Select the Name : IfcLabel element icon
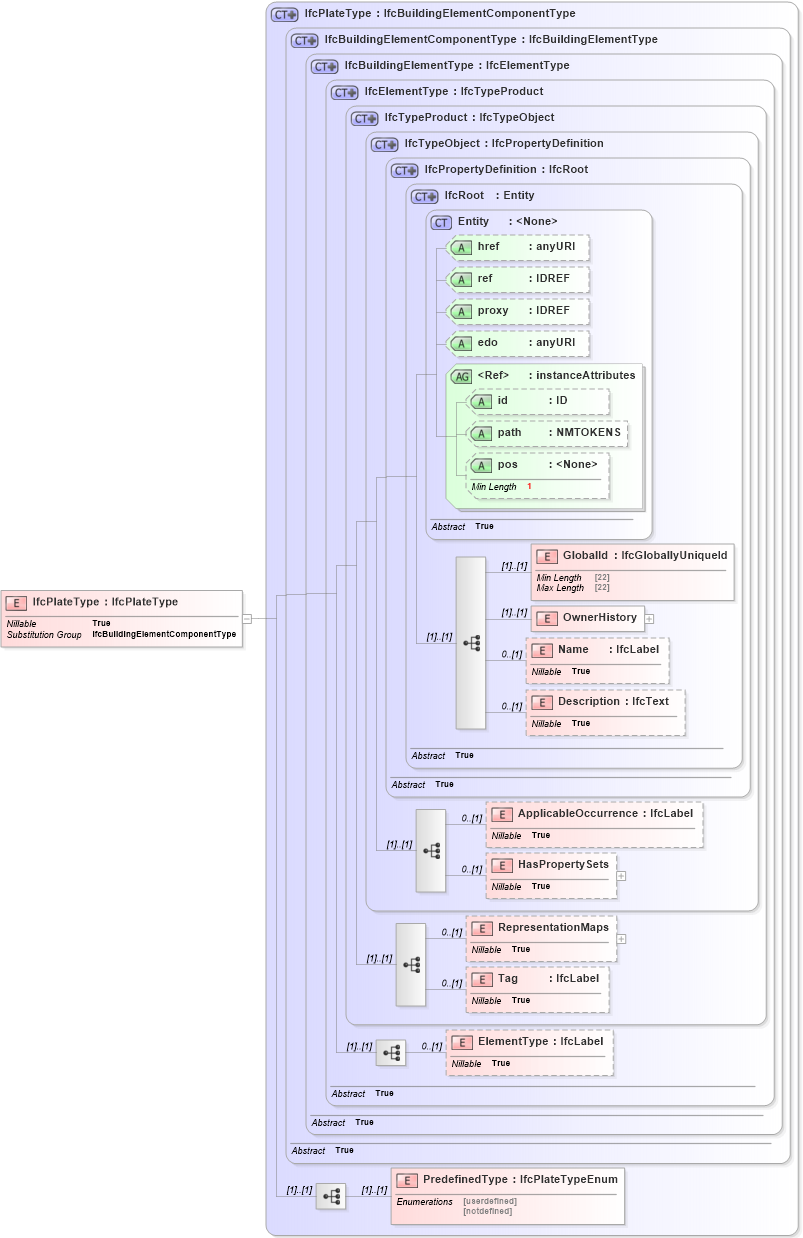The width and height of the screenshot is (803, 1238). (x=543, y=650)
